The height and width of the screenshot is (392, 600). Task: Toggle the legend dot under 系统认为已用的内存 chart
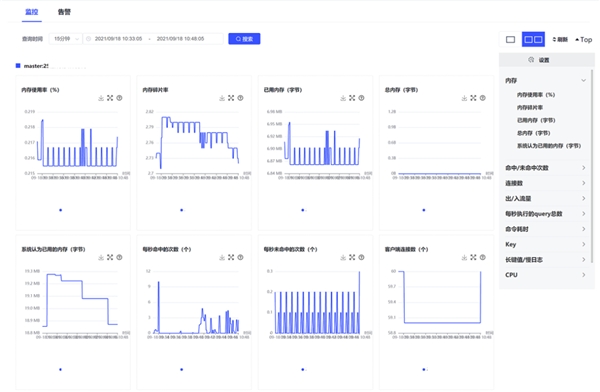(x=60, y=369)
